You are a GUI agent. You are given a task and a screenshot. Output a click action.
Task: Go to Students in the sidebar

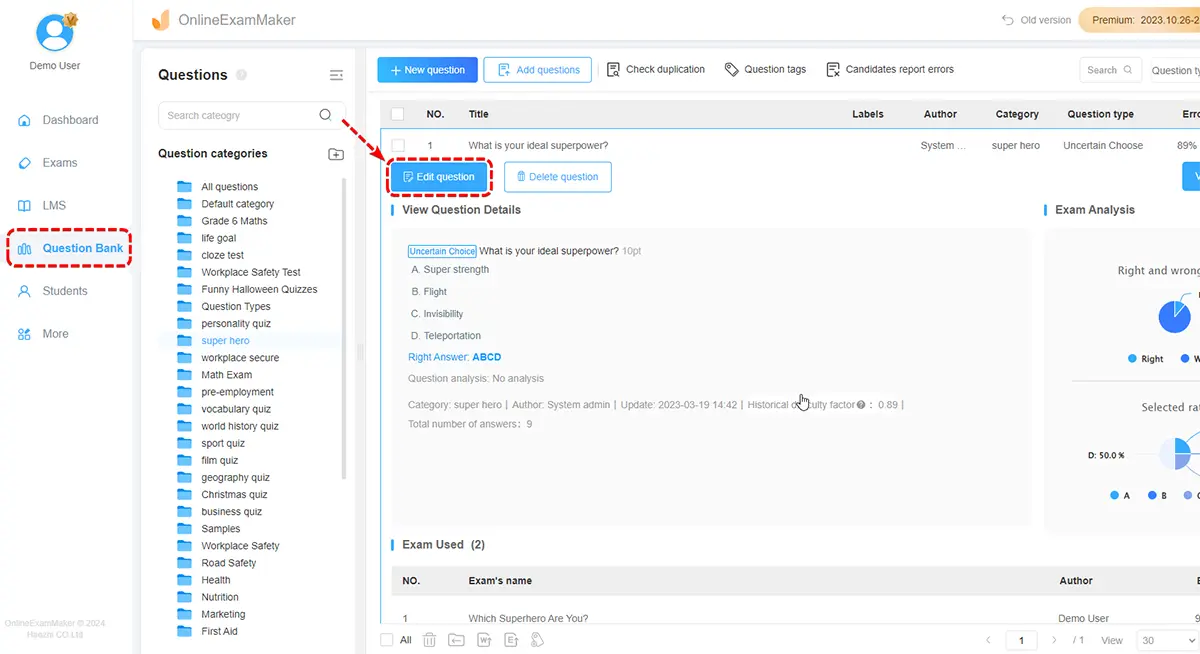pos(64,291)
